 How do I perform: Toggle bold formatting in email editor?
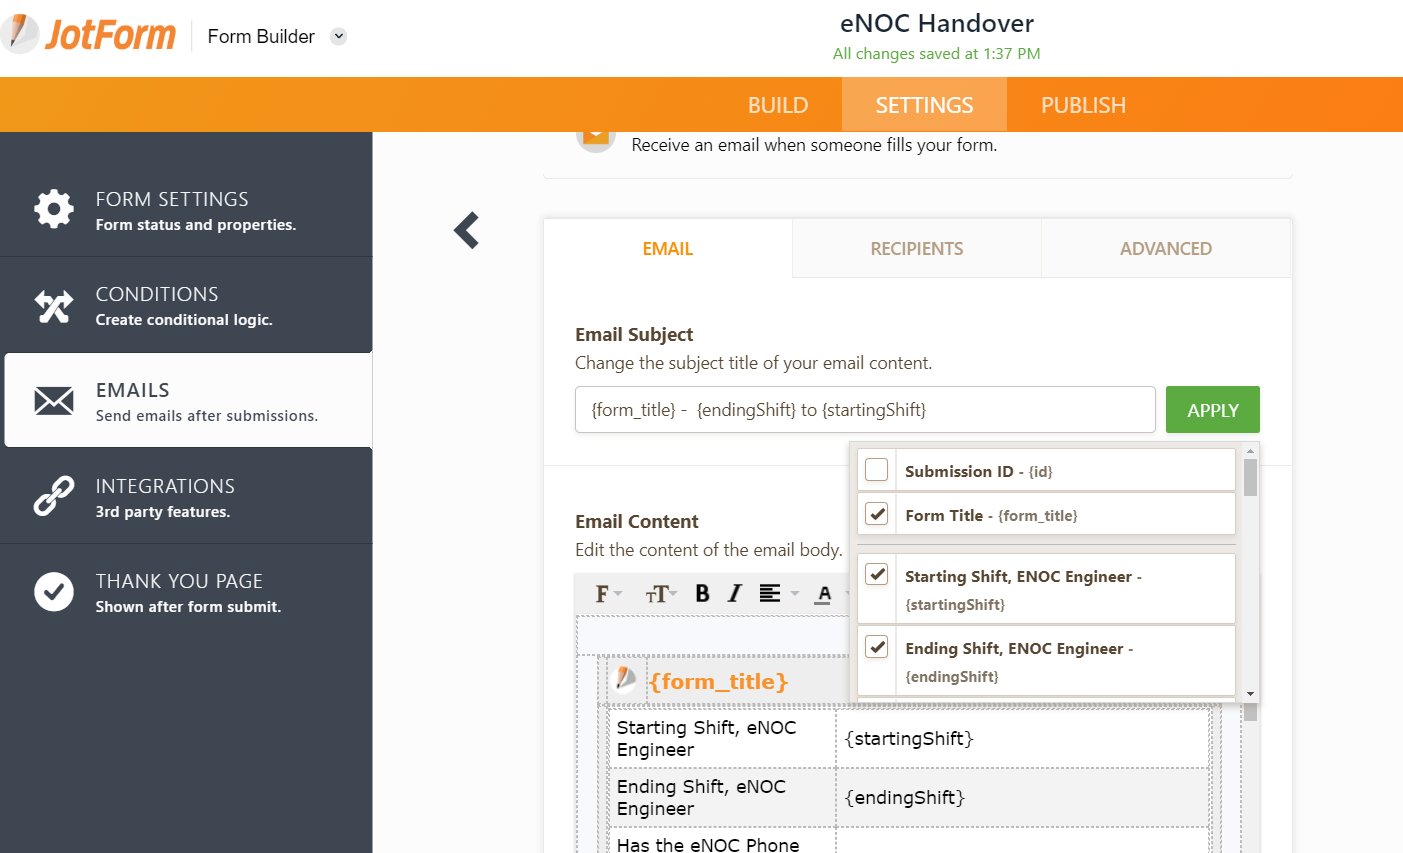[x=702, y=594]
